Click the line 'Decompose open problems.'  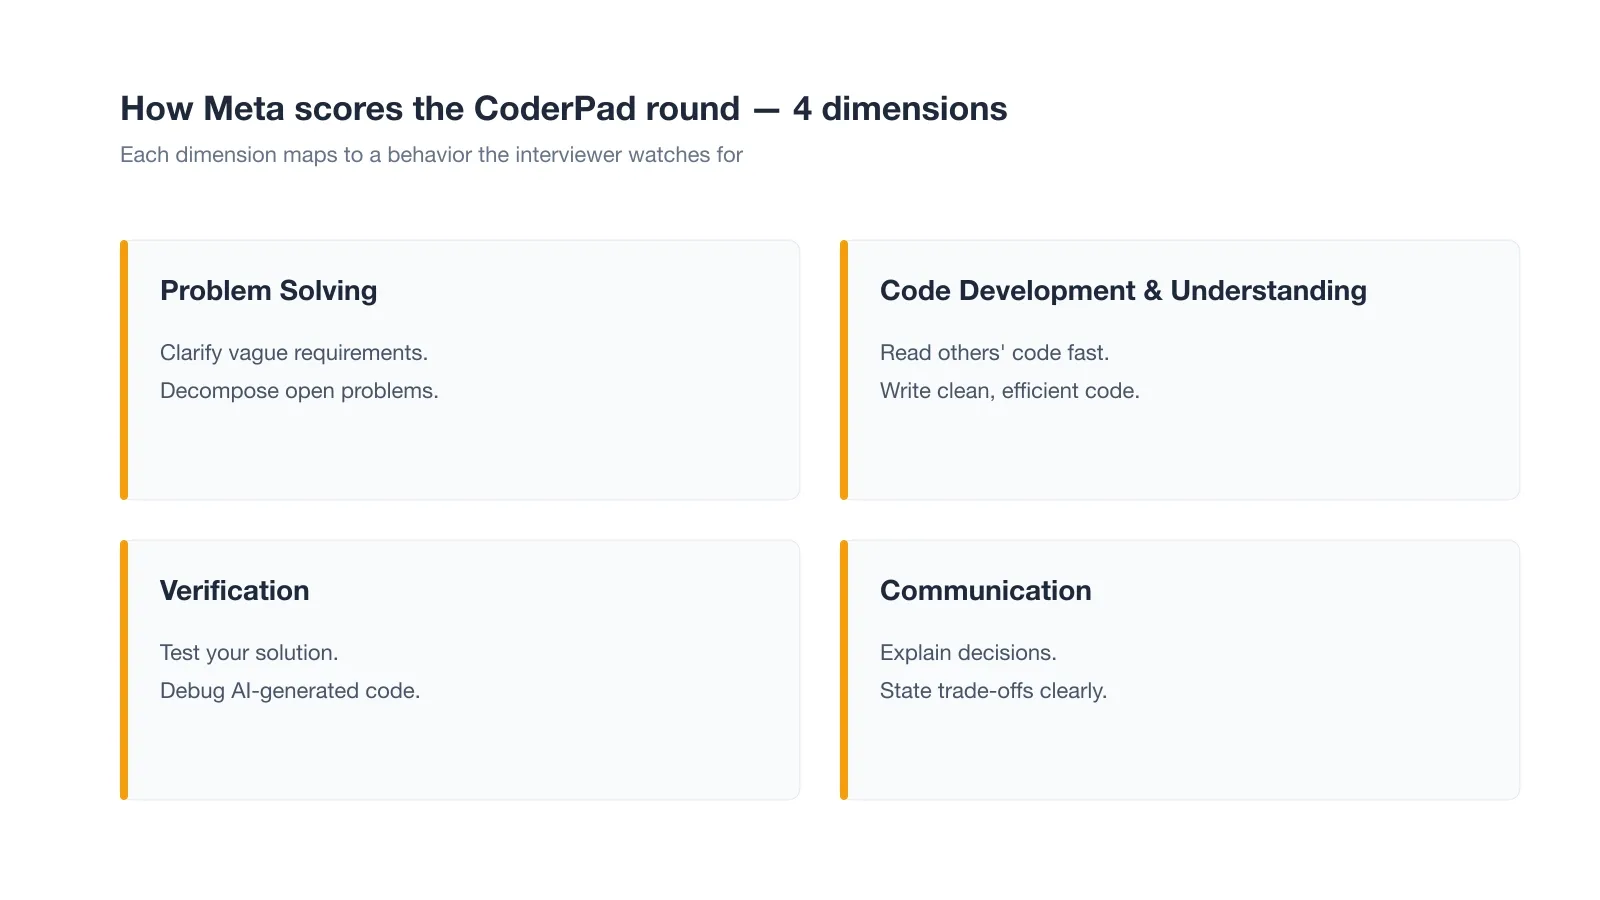coord(299,391)
